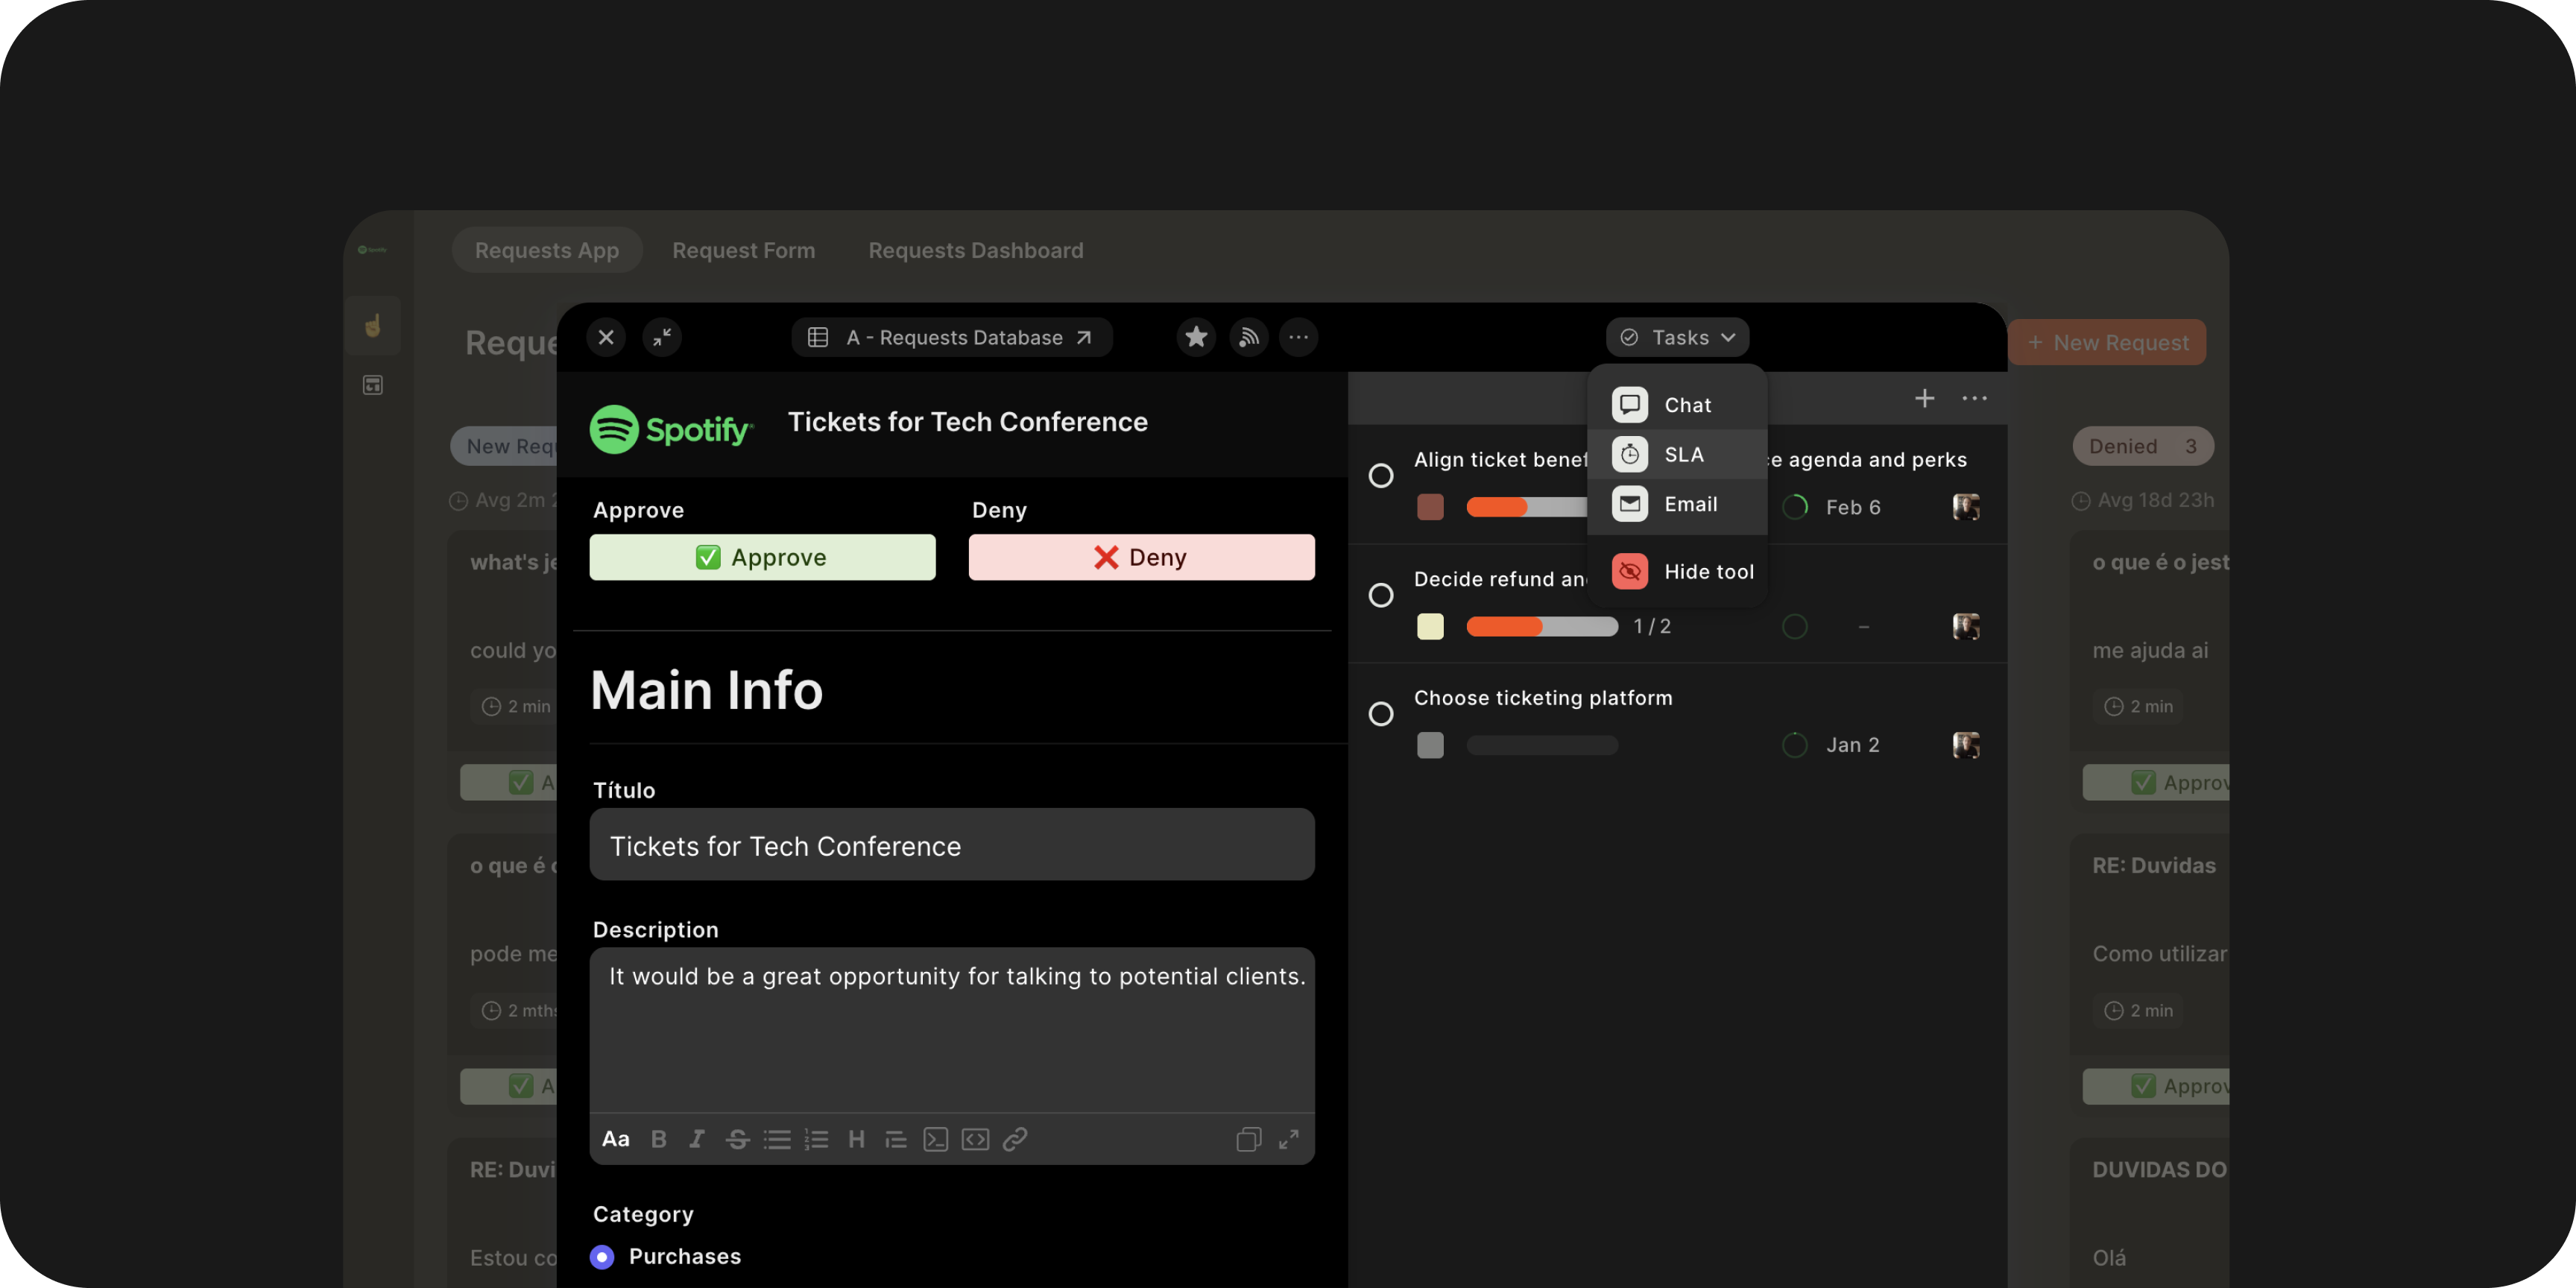Open A - Requests Database link
The height and width of the screenshot is (1288, 2576).
[952, 337]
